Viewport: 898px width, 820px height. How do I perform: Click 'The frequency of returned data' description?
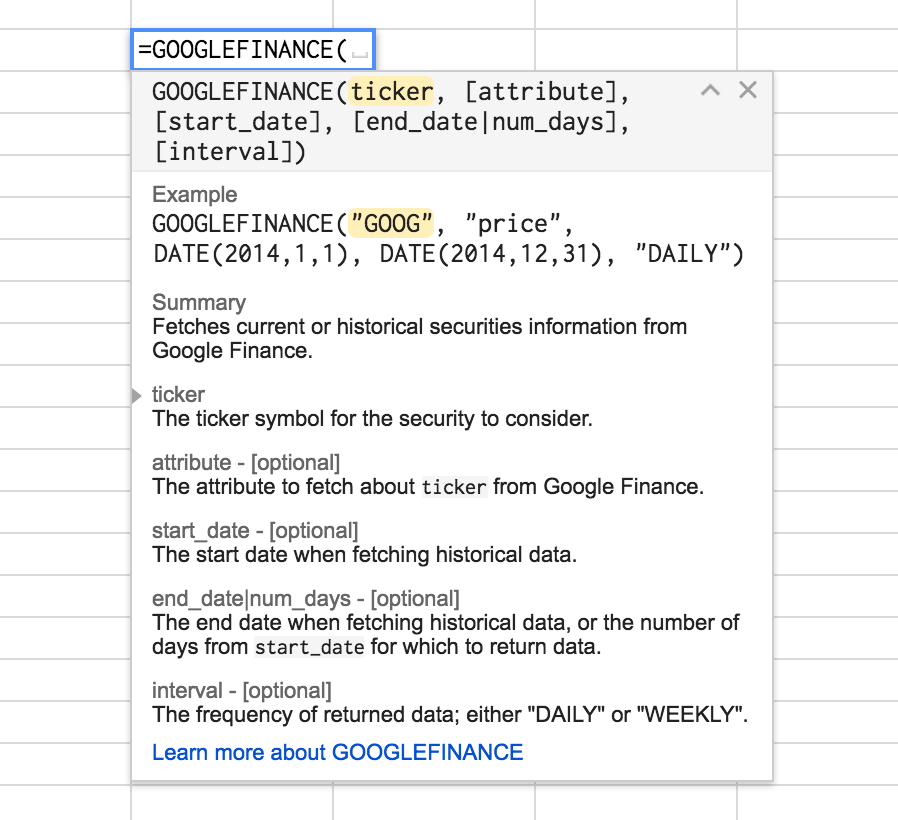(x=450, y=715)
